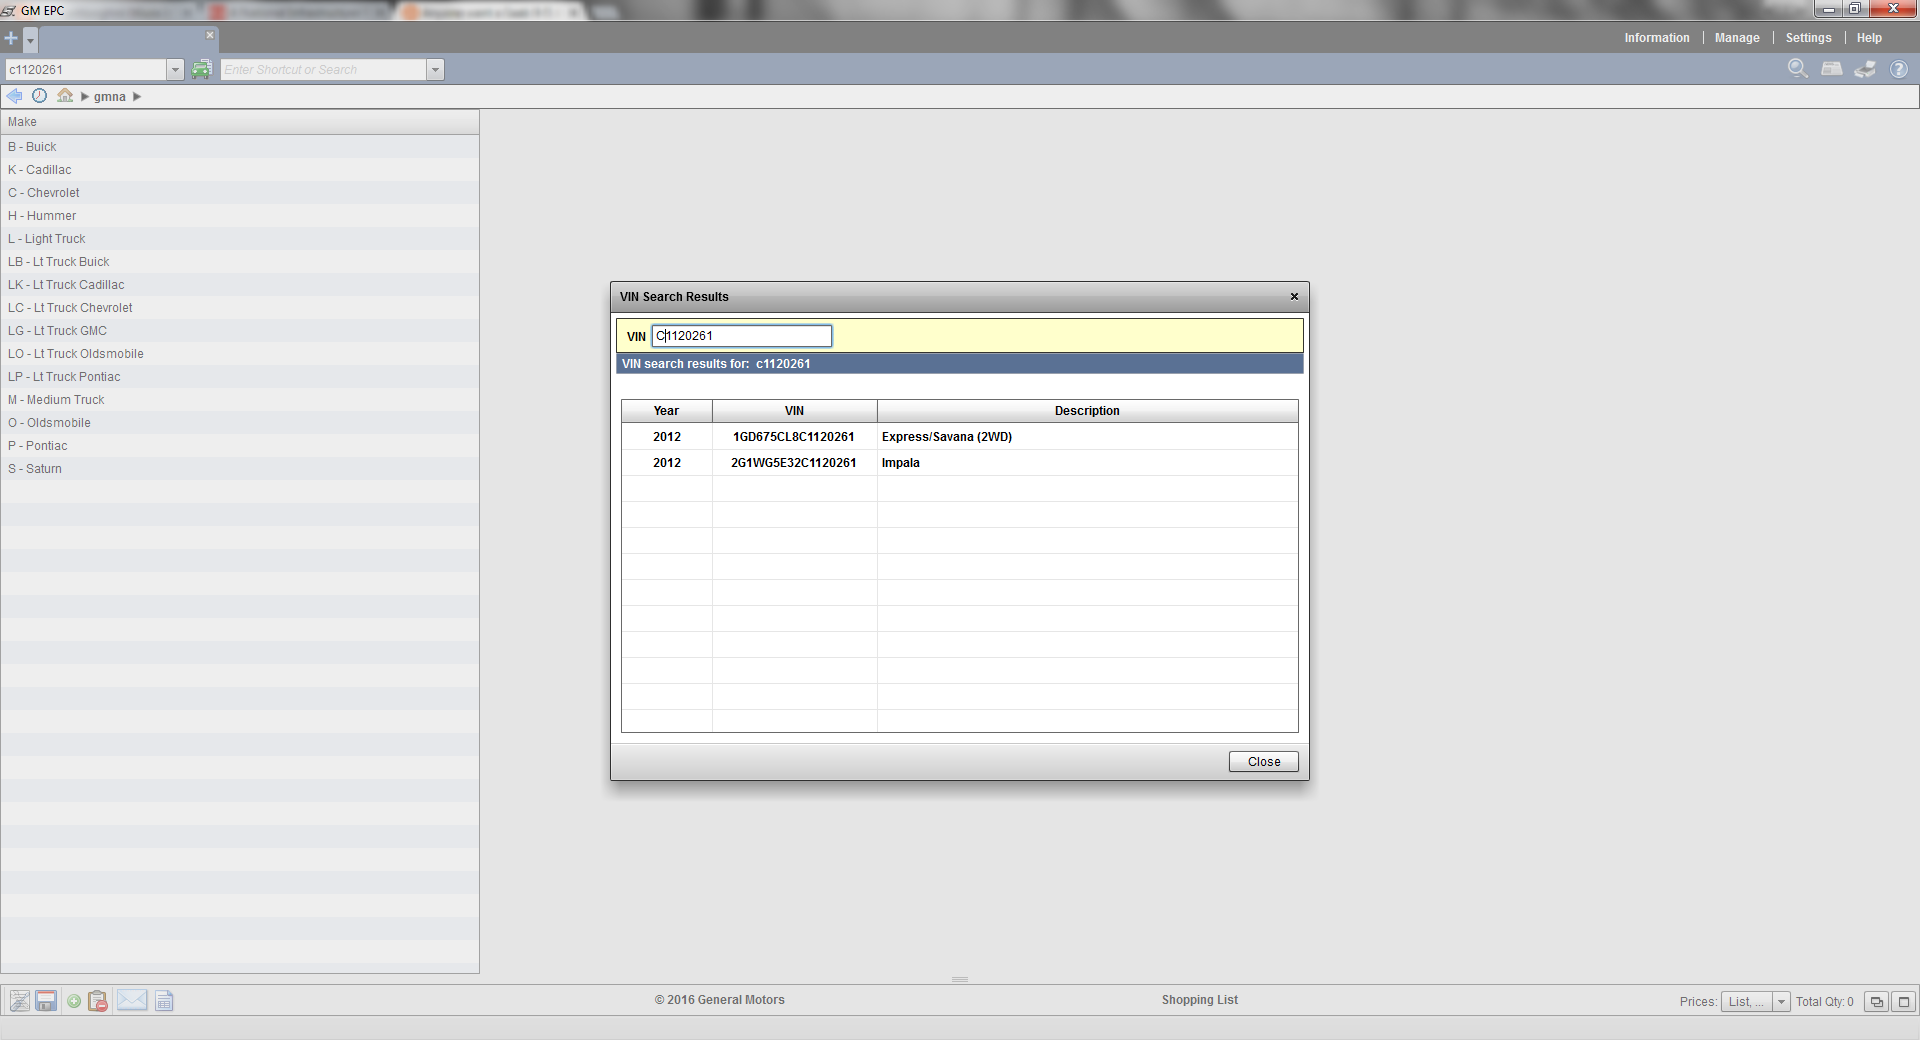Viewport: 1920px width, 1040px height.
Task: Click the question mark help icon
Action: pyautogui.click(x=1898, y=69)
